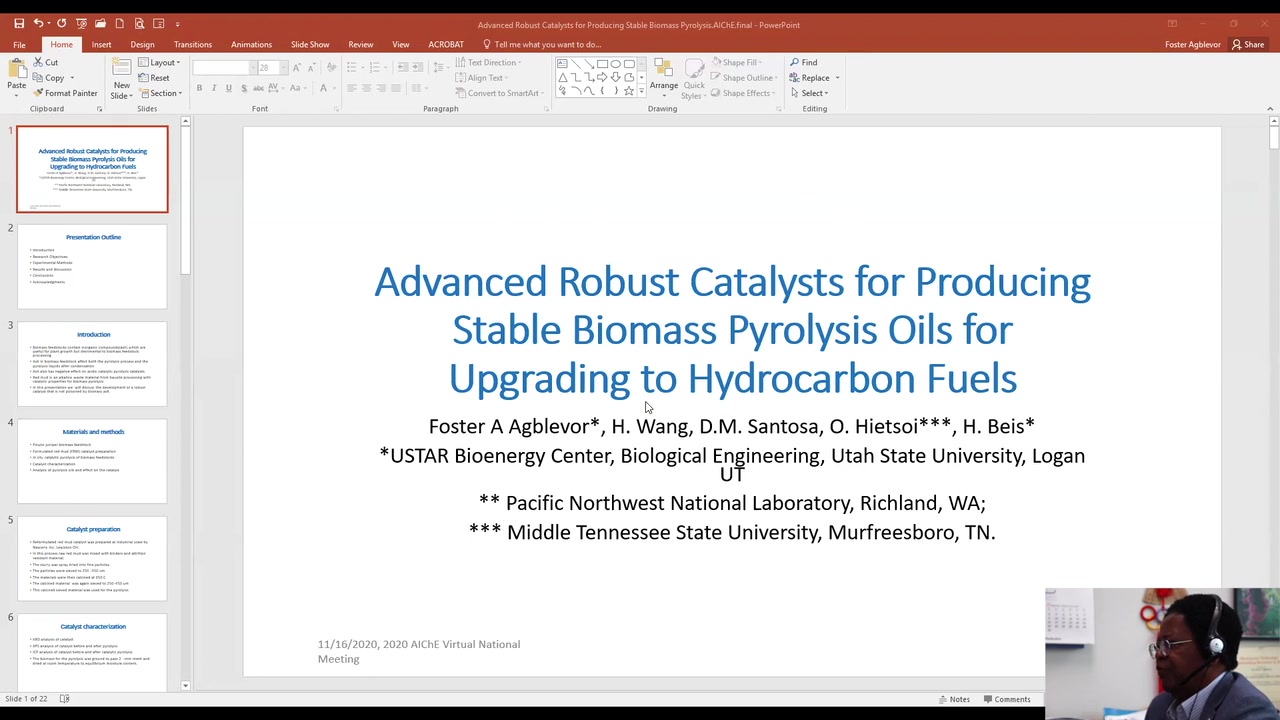Click the Cut scissors icon

[45, 62]
